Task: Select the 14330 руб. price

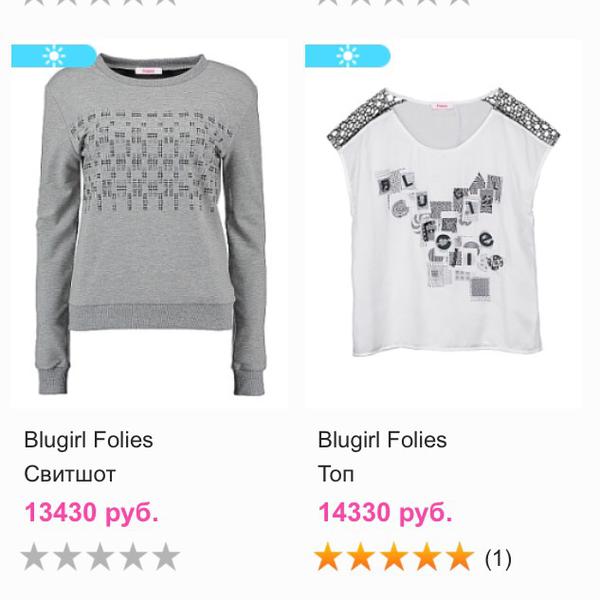Action: click(x=385, y=513)
